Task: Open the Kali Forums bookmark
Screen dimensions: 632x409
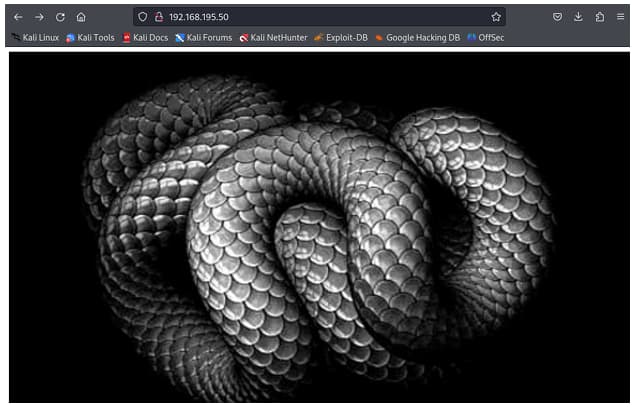Action: (203, 38)
